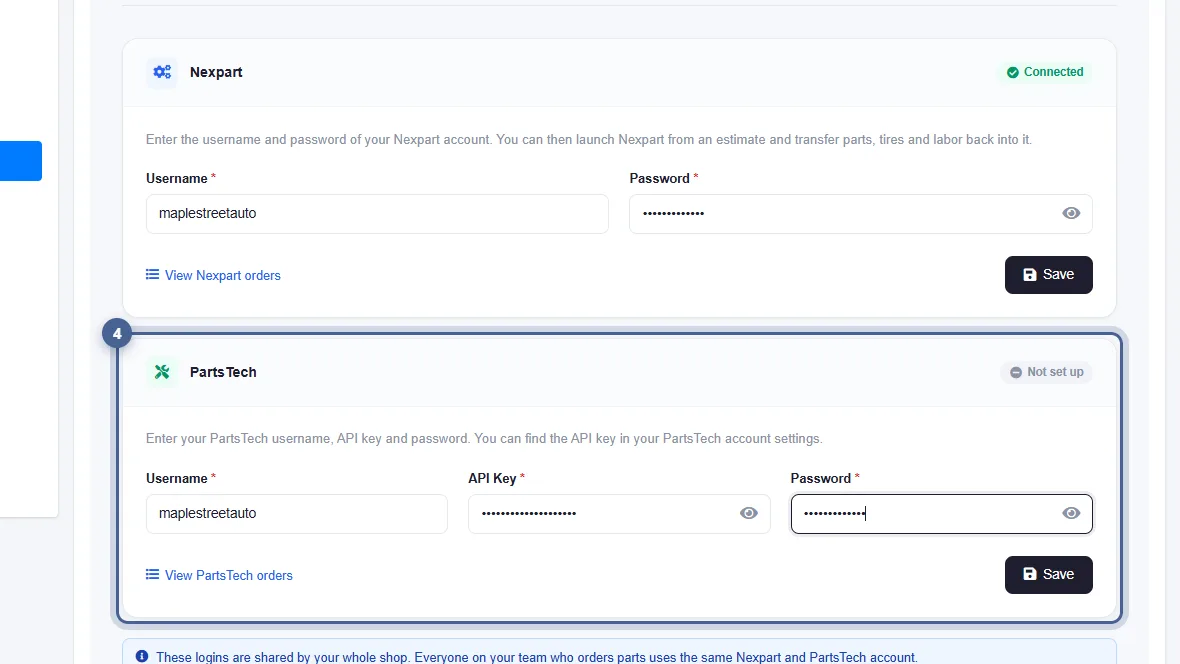
Task: Click the PartsTech section title
Action: click(223, 372)
